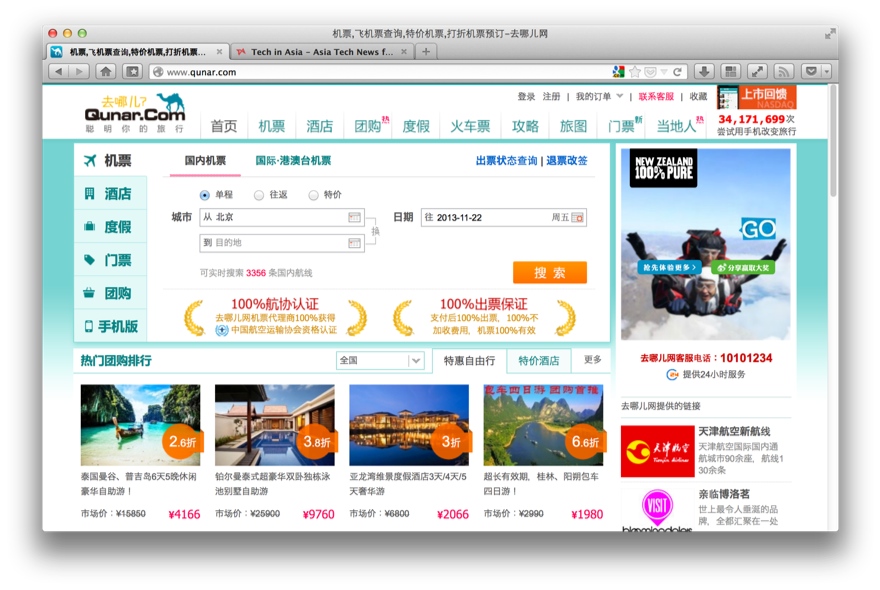Open the downloads arrow icon in toolbar
This screenshot has height=590, width=880.
(x=704, y=71)
